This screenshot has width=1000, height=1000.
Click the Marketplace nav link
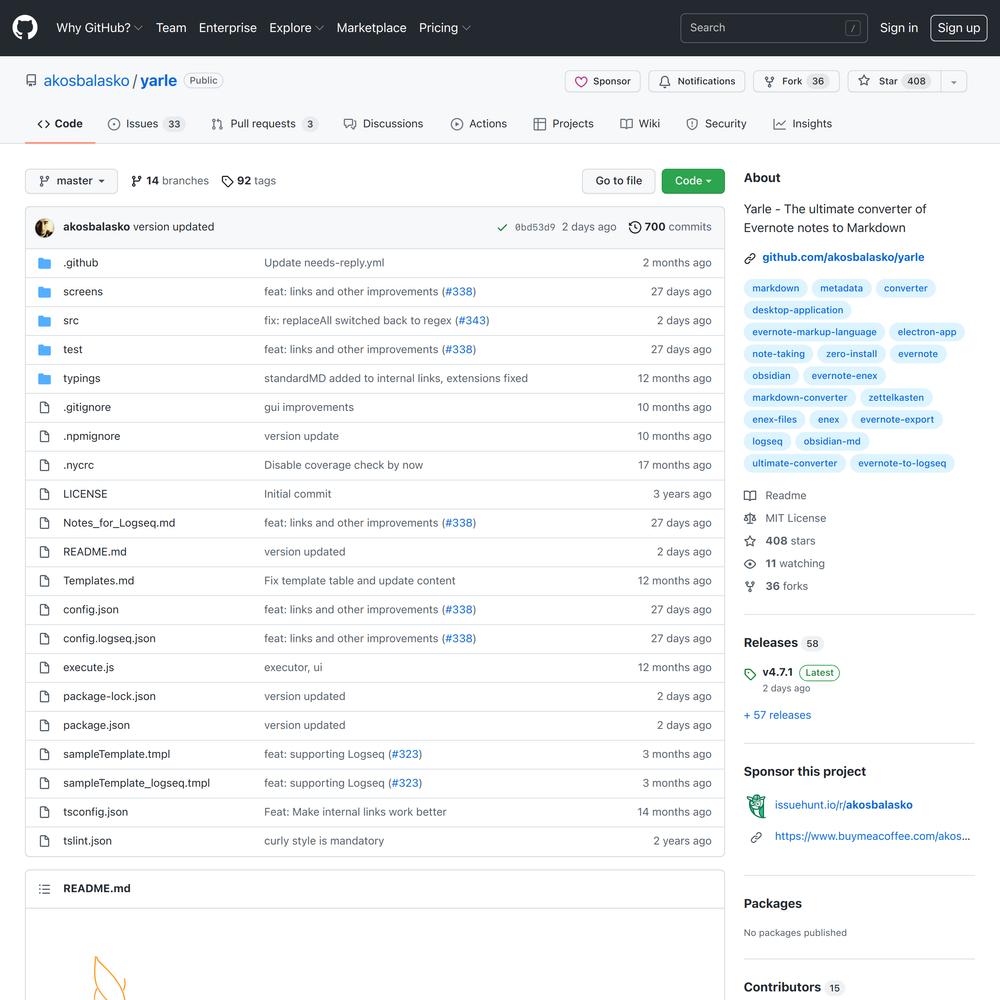[x=371, y=28]
